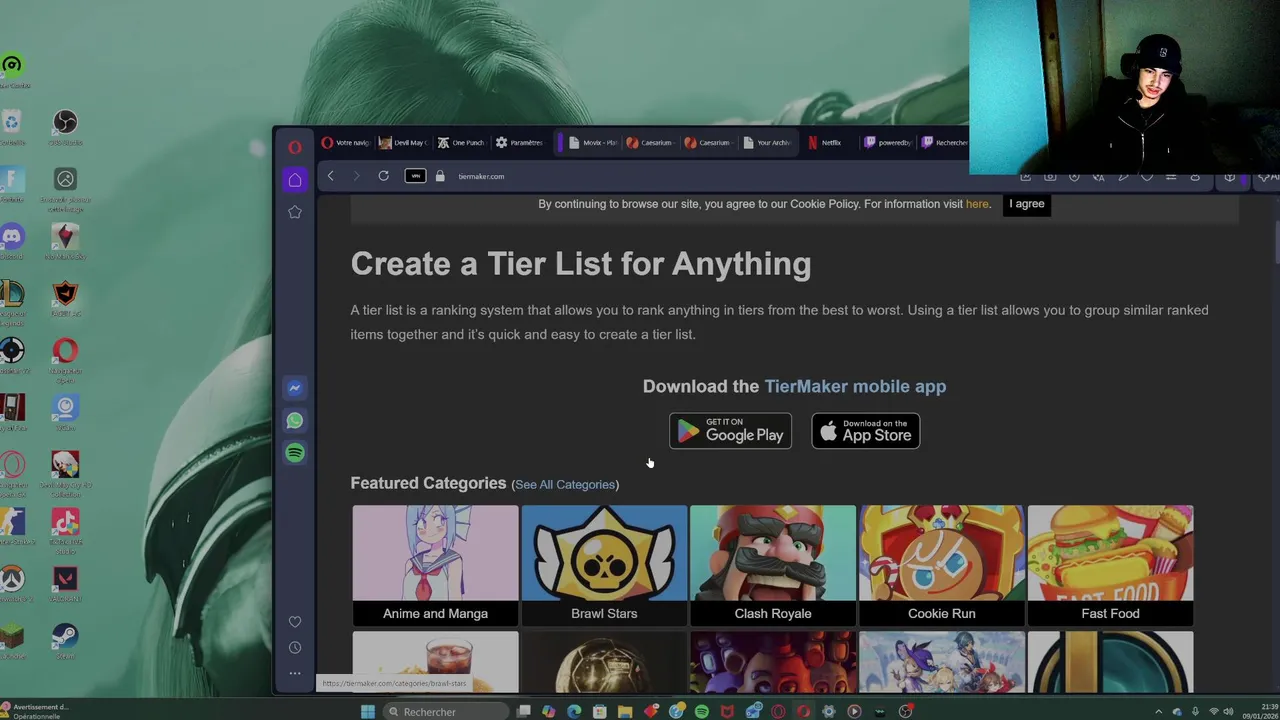
Task: Show hidden system tray icons chevron
Action: coord(1159,712)
